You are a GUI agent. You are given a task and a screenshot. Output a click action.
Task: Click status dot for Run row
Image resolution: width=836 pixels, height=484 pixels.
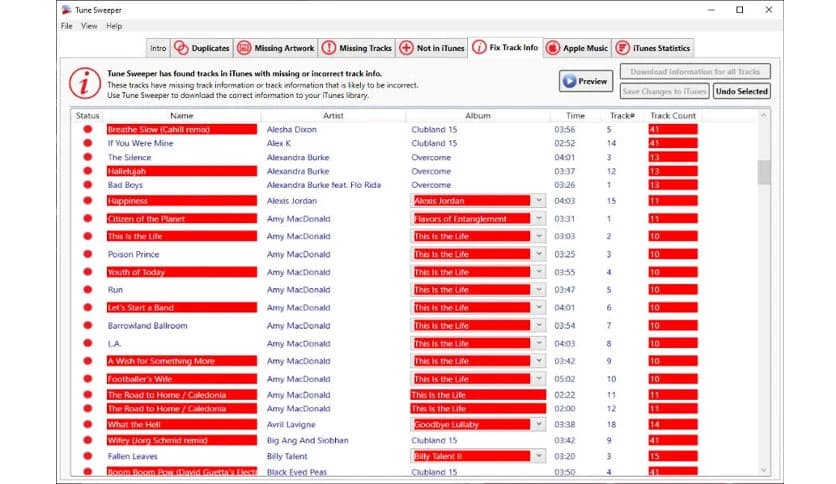88,289
